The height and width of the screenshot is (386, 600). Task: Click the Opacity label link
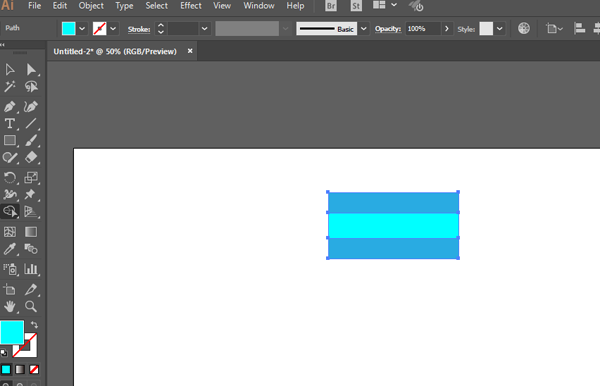pyautogui.click(x=388, y=29)
